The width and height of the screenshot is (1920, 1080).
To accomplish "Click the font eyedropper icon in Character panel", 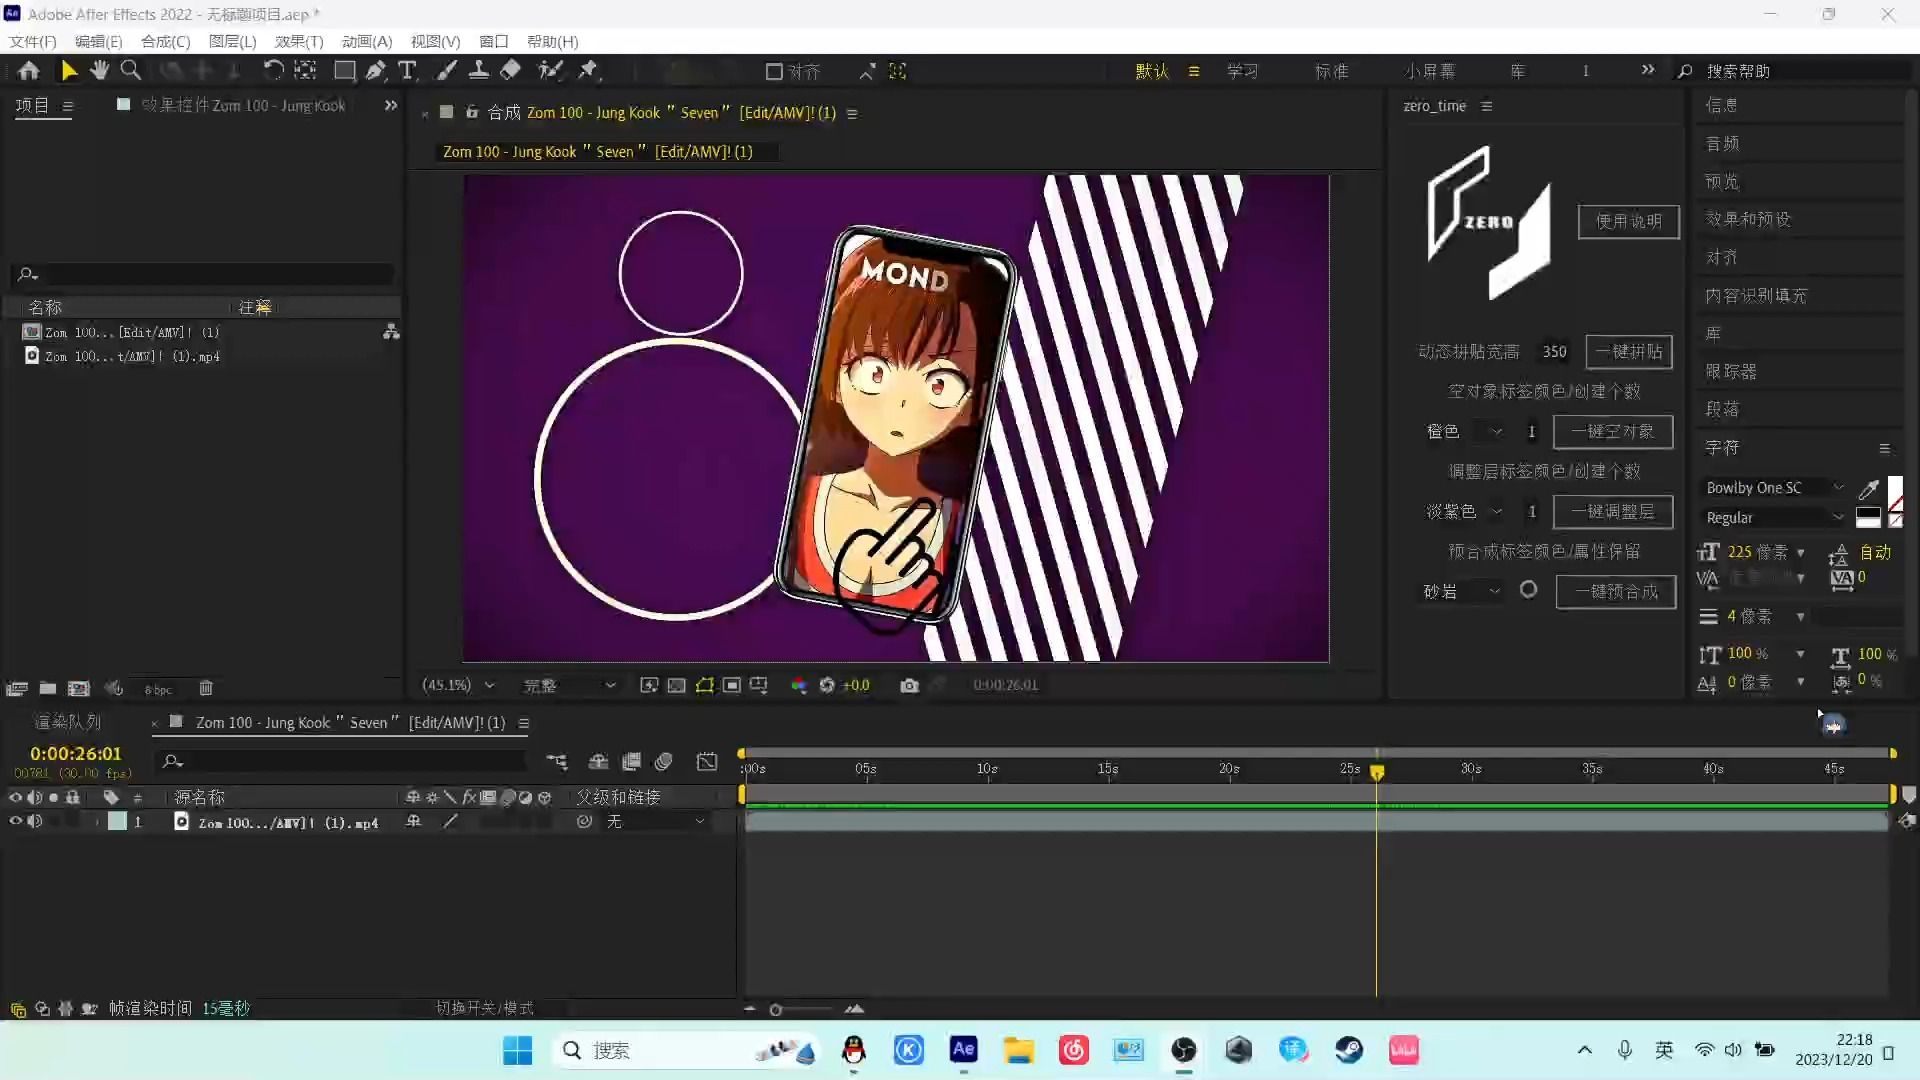I will pos(1868,489).
